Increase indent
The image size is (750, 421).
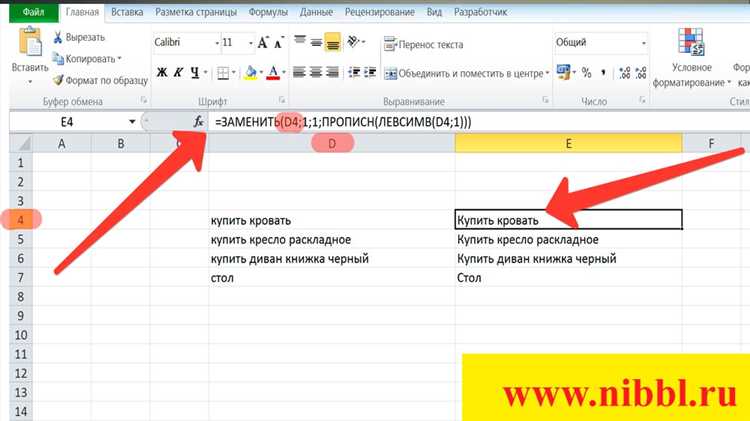[370, 73]
